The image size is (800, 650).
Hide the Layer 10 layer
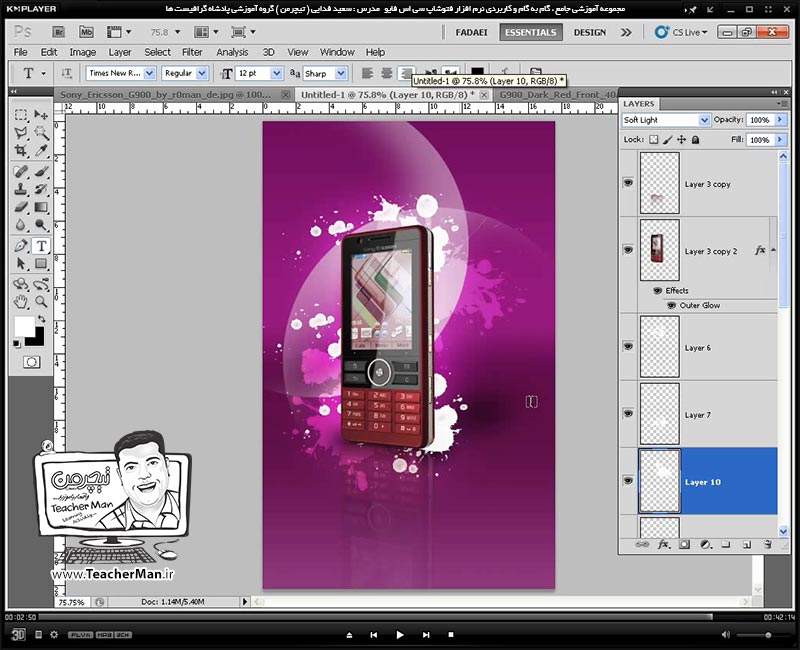click(628, 480)
